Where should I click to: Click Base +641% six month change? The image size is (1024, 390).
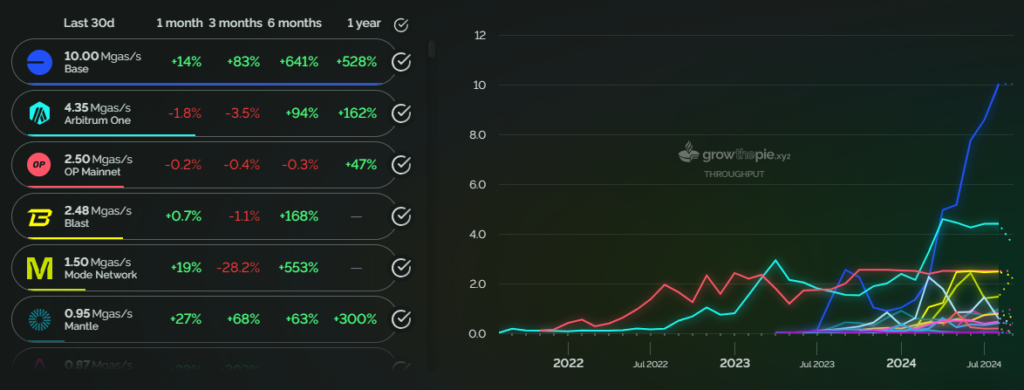(298, 62)
